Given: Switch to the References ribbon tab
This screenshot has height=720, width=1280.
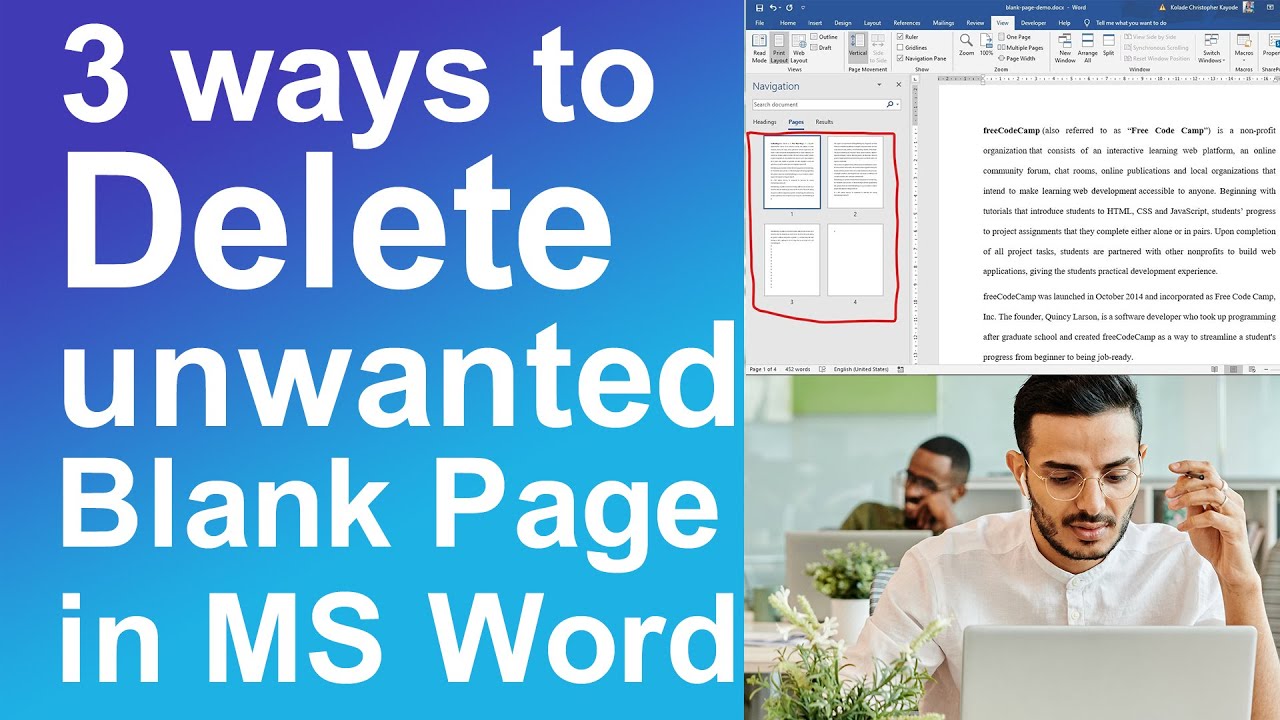Looking at the screenshot, I should tap(907, 22).
